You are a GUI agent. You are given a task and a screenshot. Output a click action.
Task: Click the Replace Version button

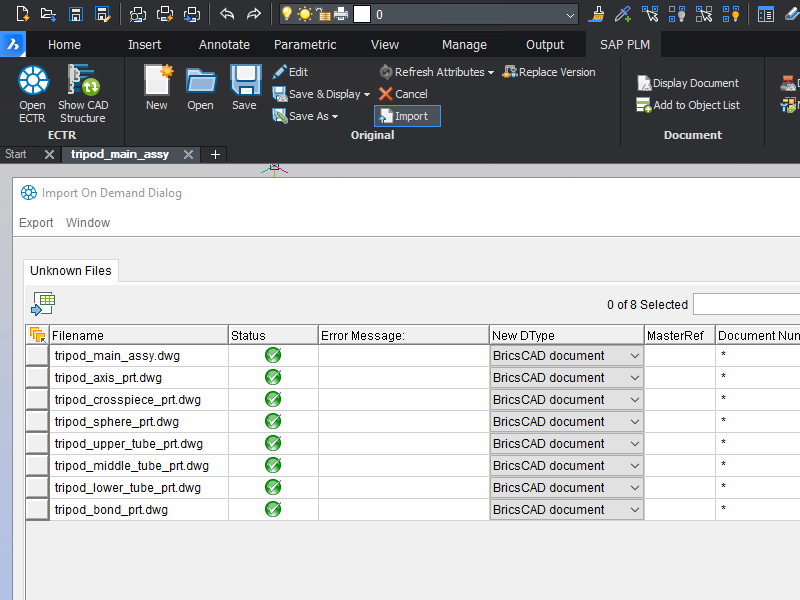549,72
